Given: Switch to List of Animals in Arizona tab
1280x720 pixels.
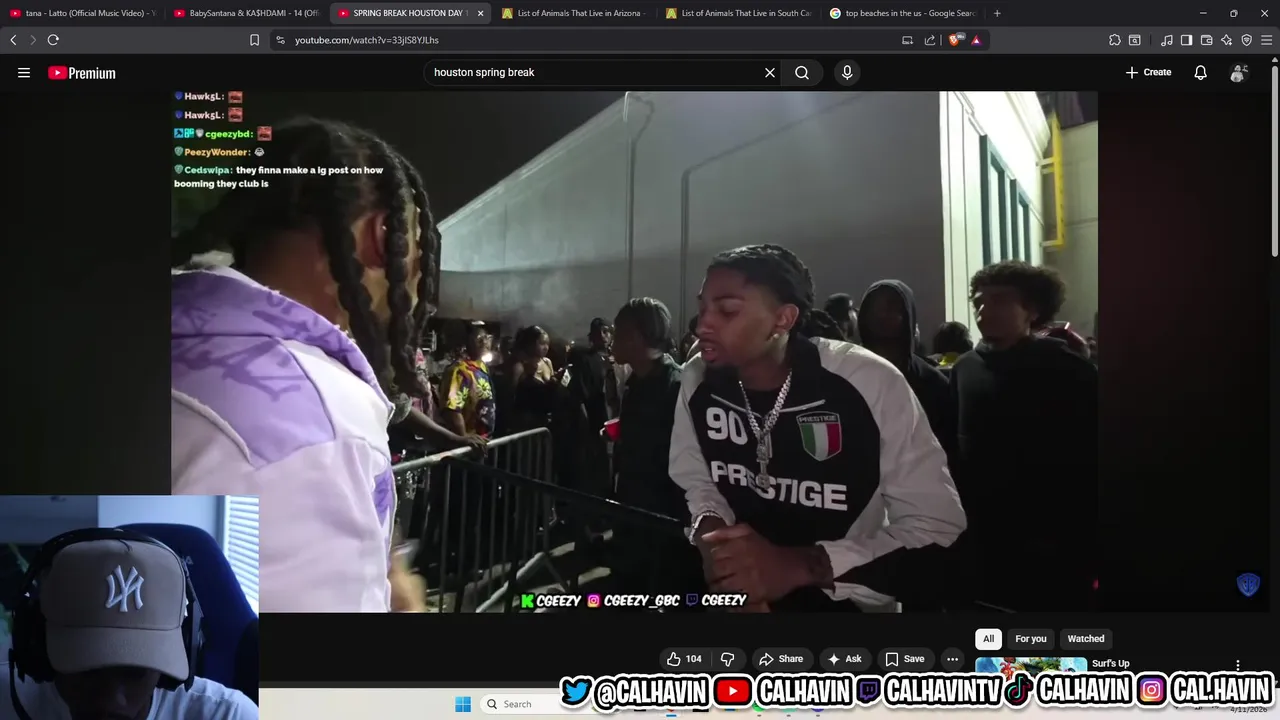Looking at the screenshot, I should click(x=573, y=13).
